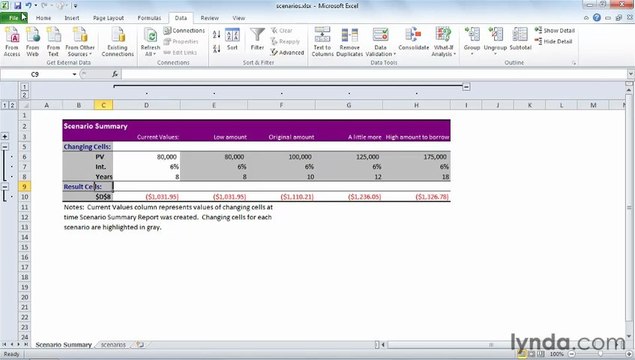Show column outline level 2
This screenshot has width=635, height=360.
pos(24,95)
